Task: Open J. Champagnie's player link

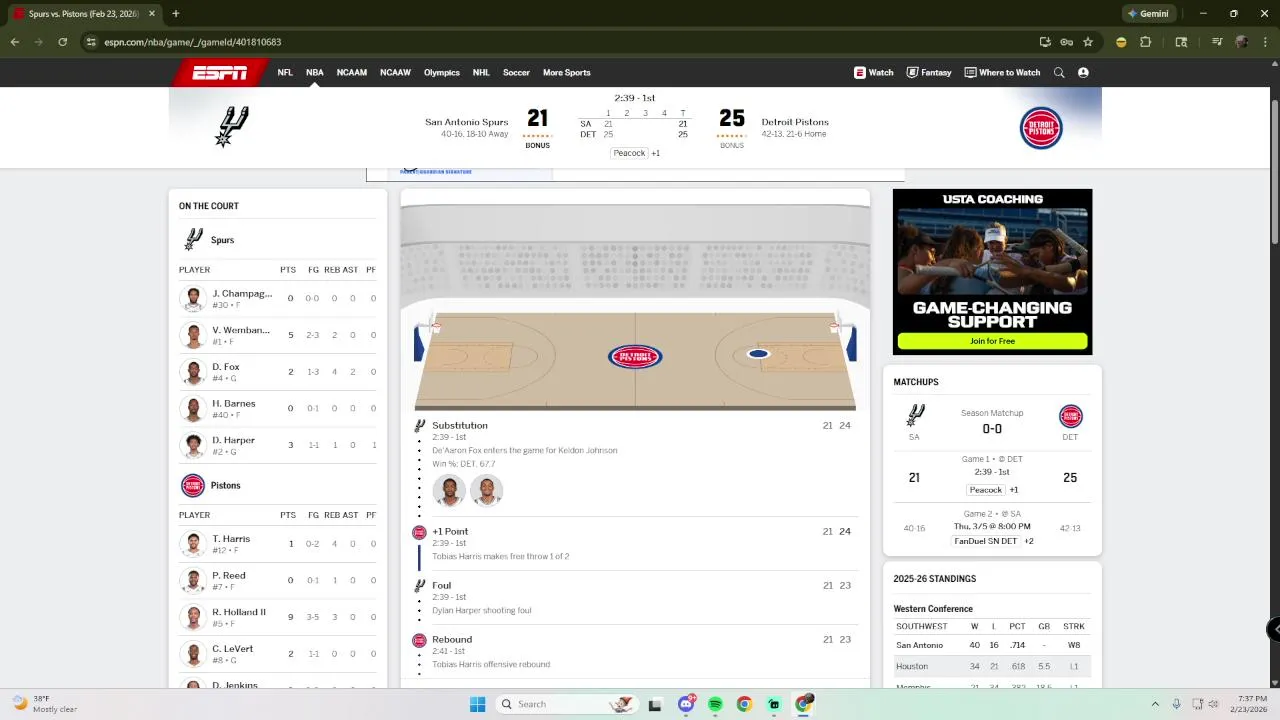Action: click(242, 294)
